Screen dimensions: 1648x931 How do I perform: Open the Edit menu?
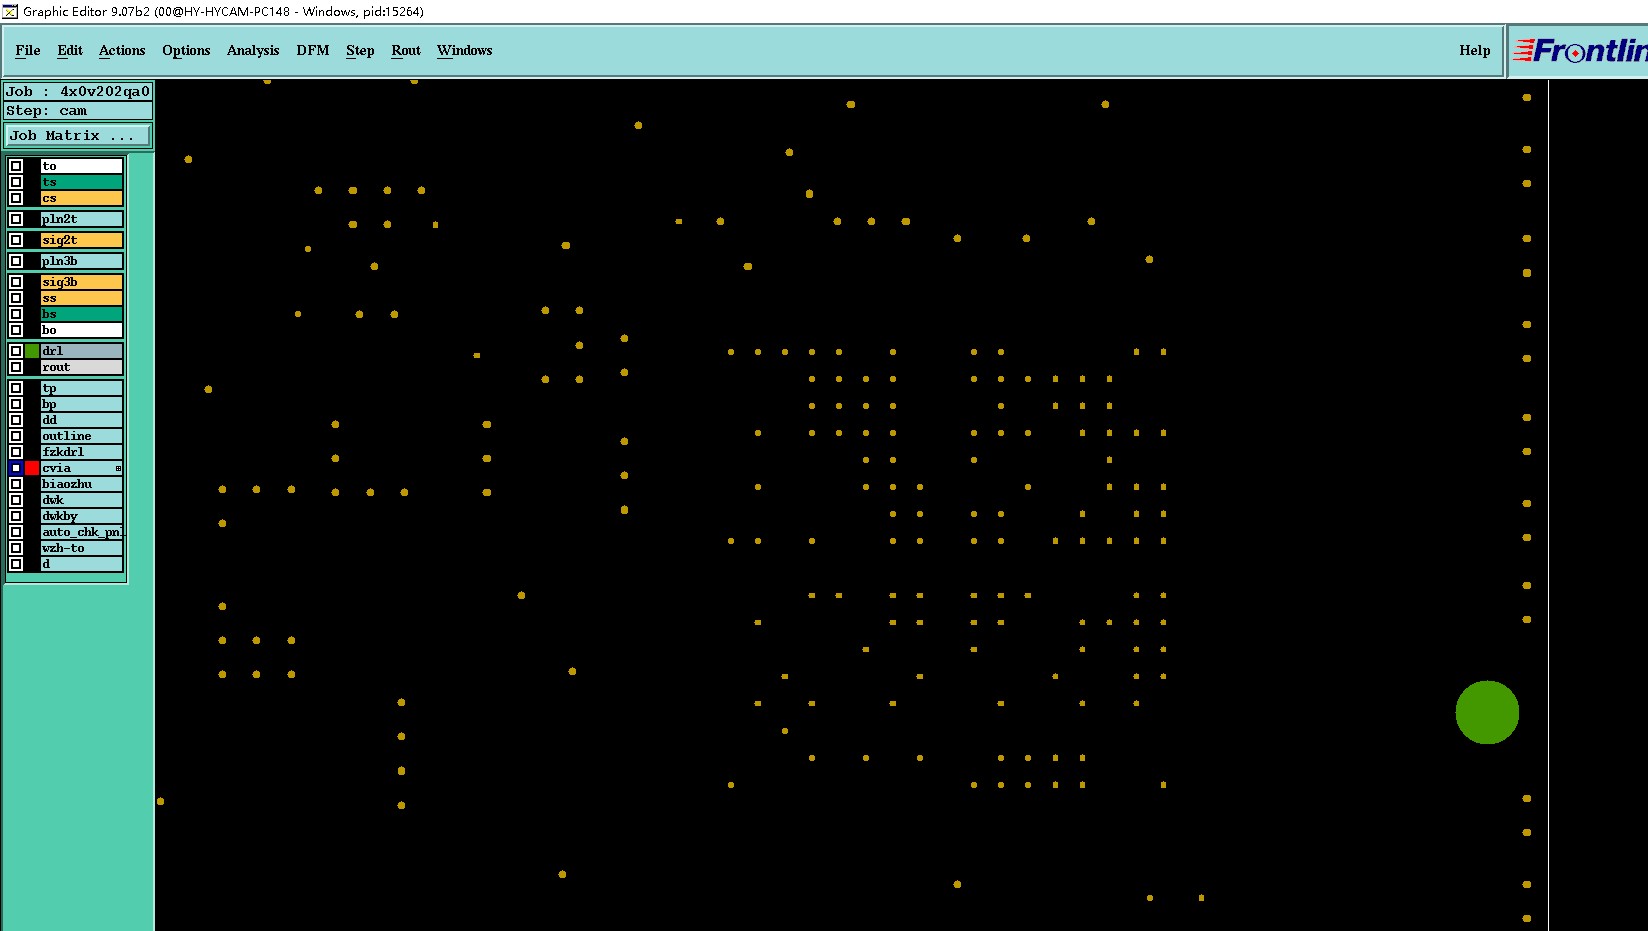70,50
